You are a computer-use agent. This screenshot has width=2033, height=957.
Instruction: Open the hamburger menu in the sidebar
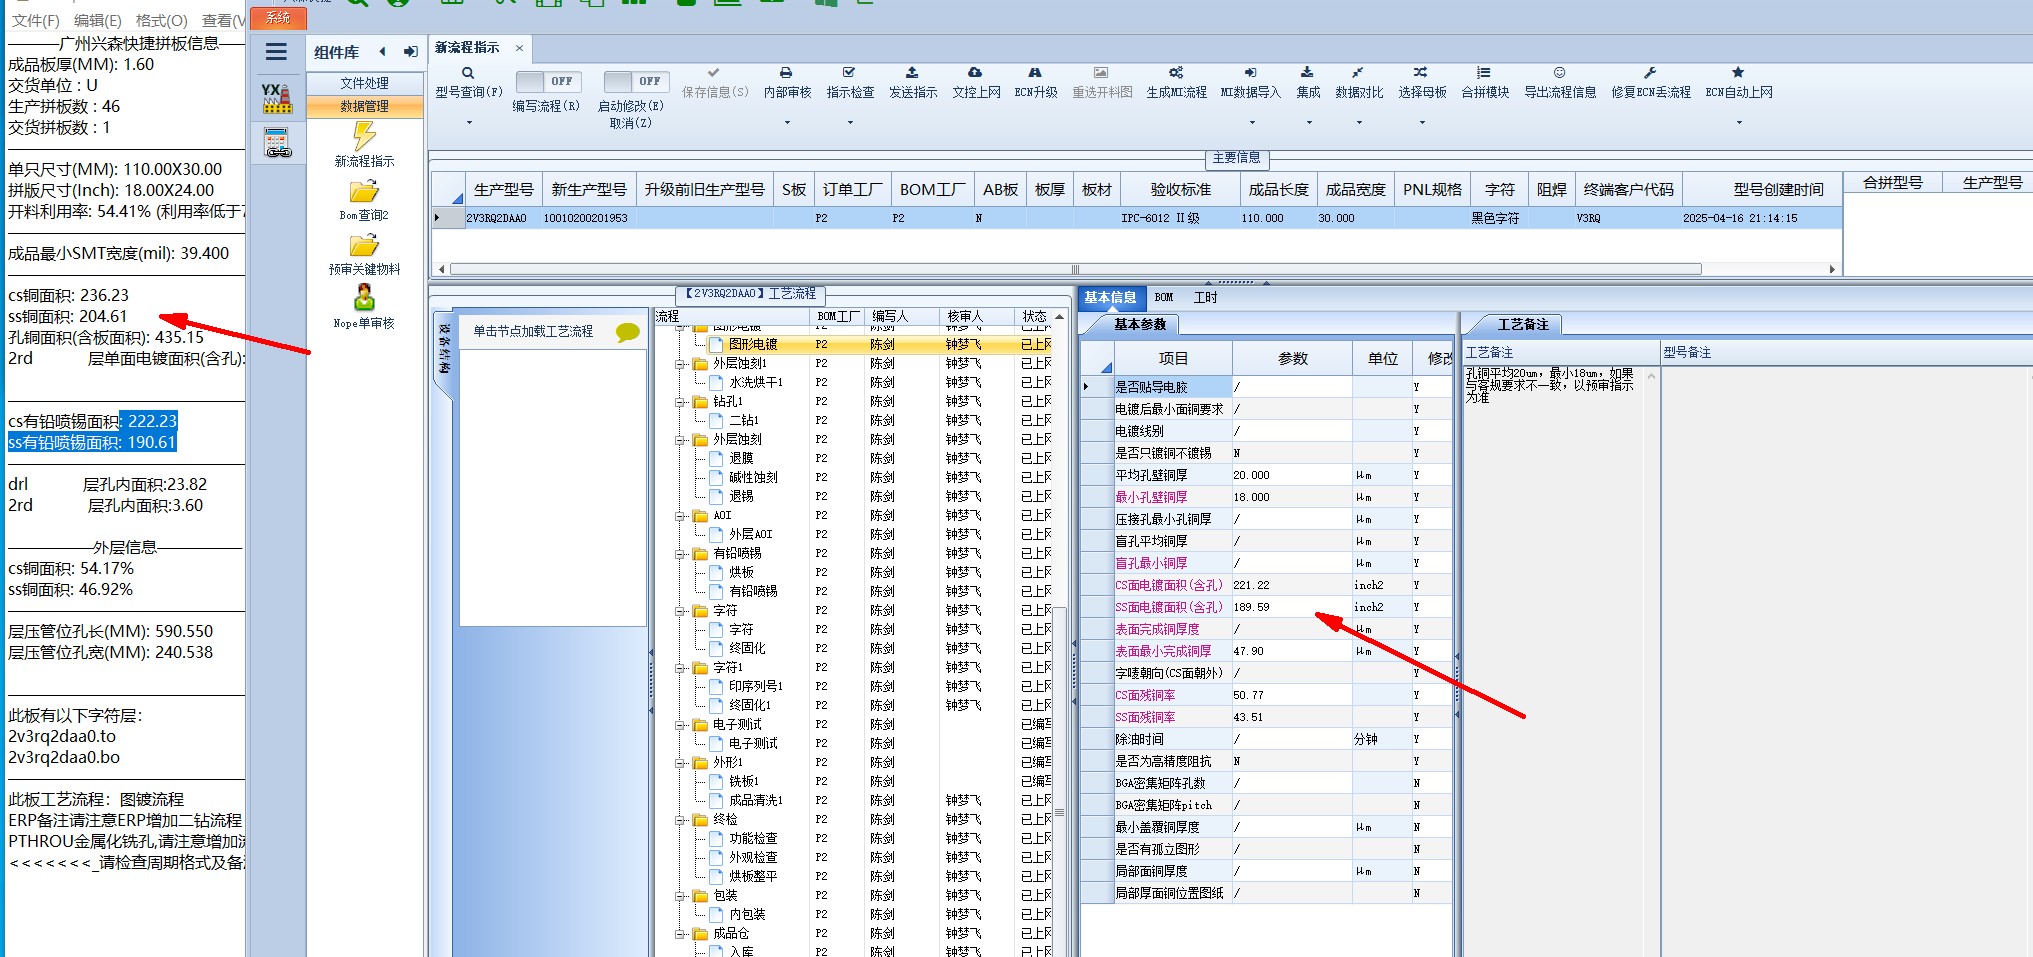277,52
